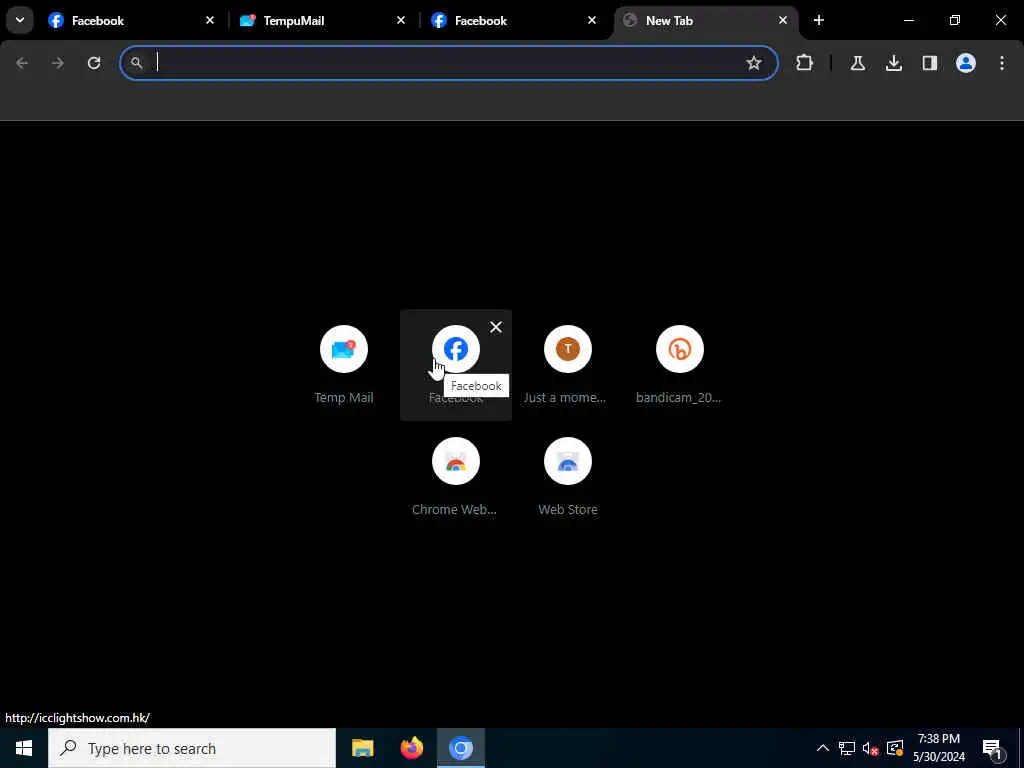Open the Downloads icon
Viewport: 1024px width, 768px height.
(x=894, y=63)
